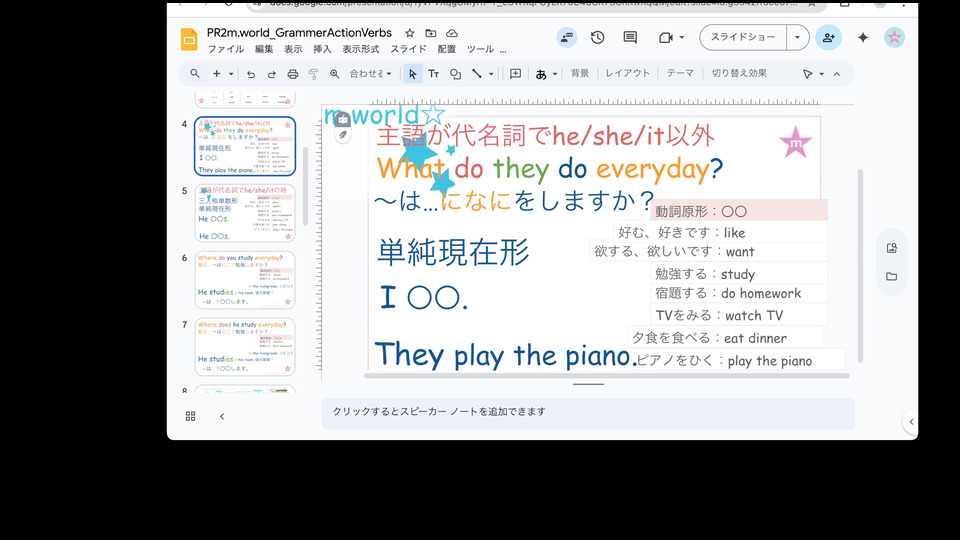This screenshot has width=960, height=540.
Task: Star the PR2m.world_GrammerActionVerbs document
Action: tap(410, 33)
